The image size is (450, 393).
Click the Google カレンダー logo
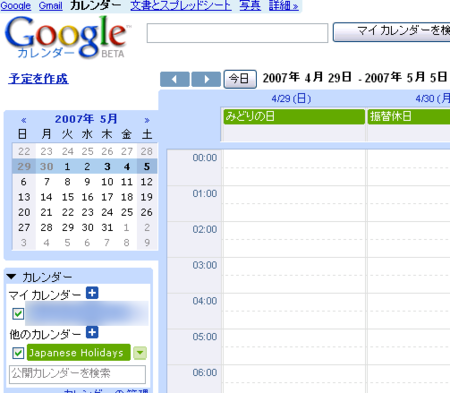pyautogui.click(x=67, y=37)
